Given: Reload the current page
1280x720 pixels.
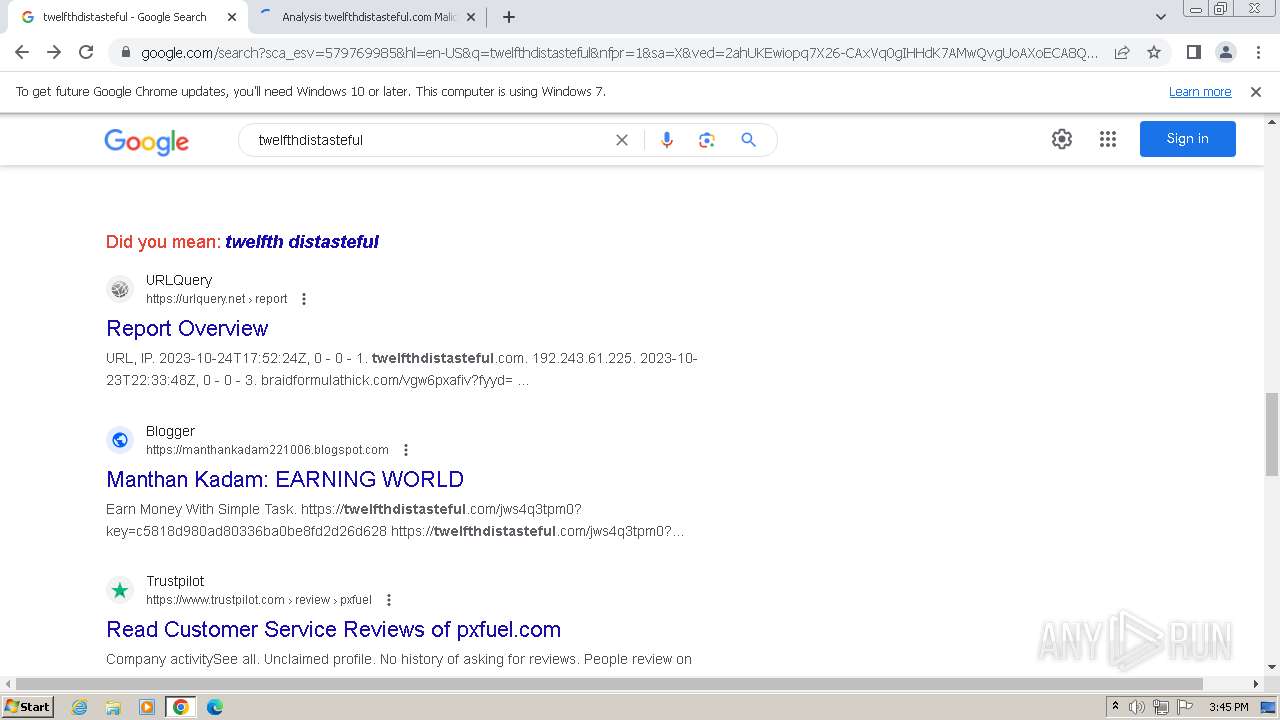Looking at the screenshot, I should click(86, 52).
